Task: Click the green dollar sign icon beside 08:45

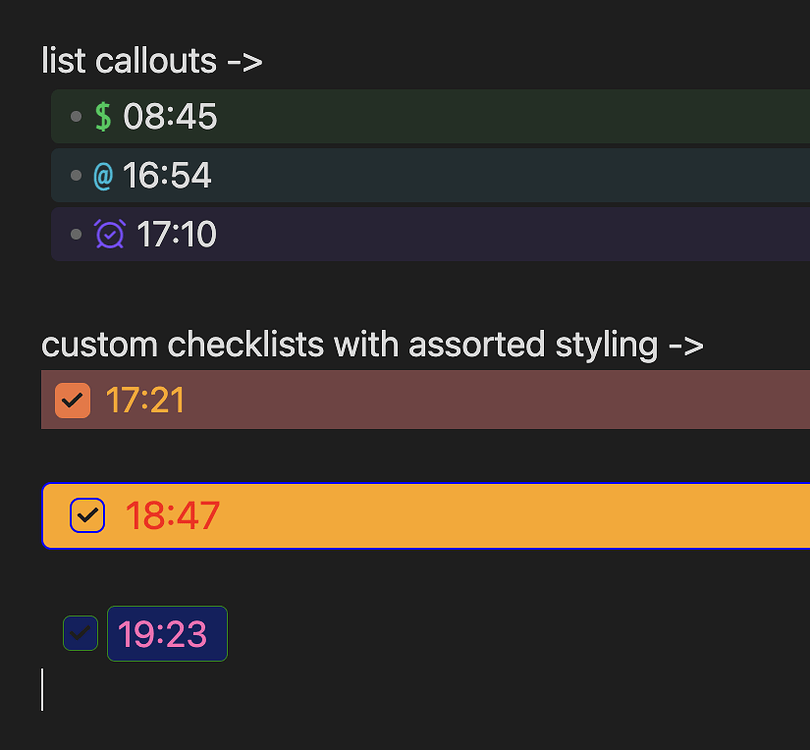Action: point(101,116)
